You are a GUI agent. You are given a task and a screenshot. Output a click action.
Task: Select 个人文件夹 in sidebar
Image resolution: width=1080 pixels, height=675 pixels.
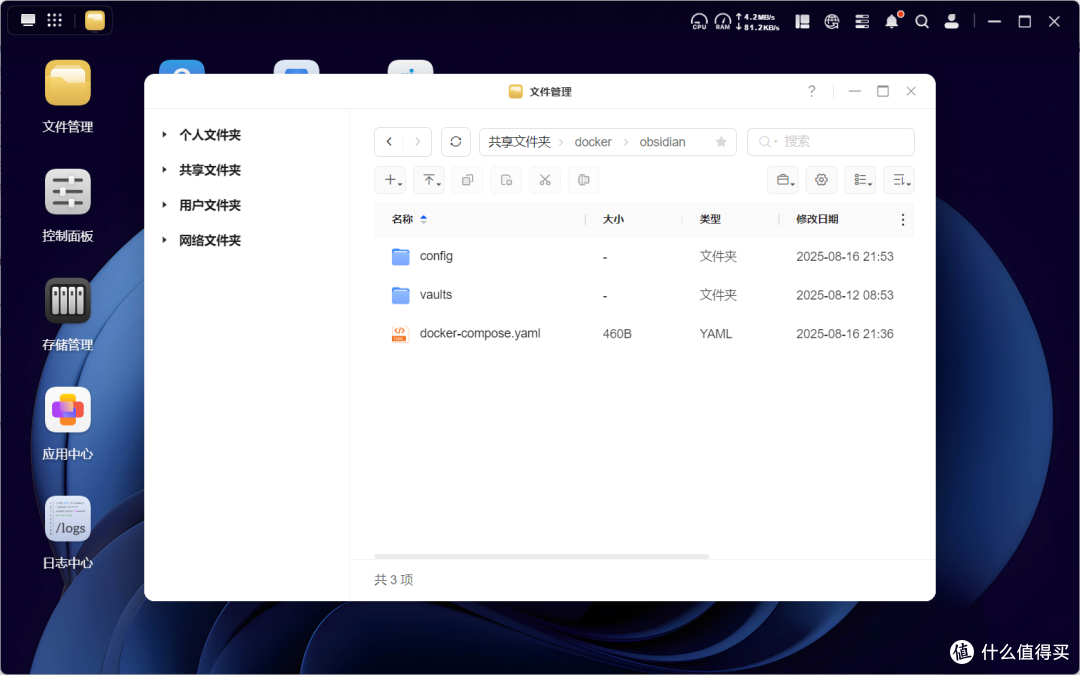coord(210,135)
